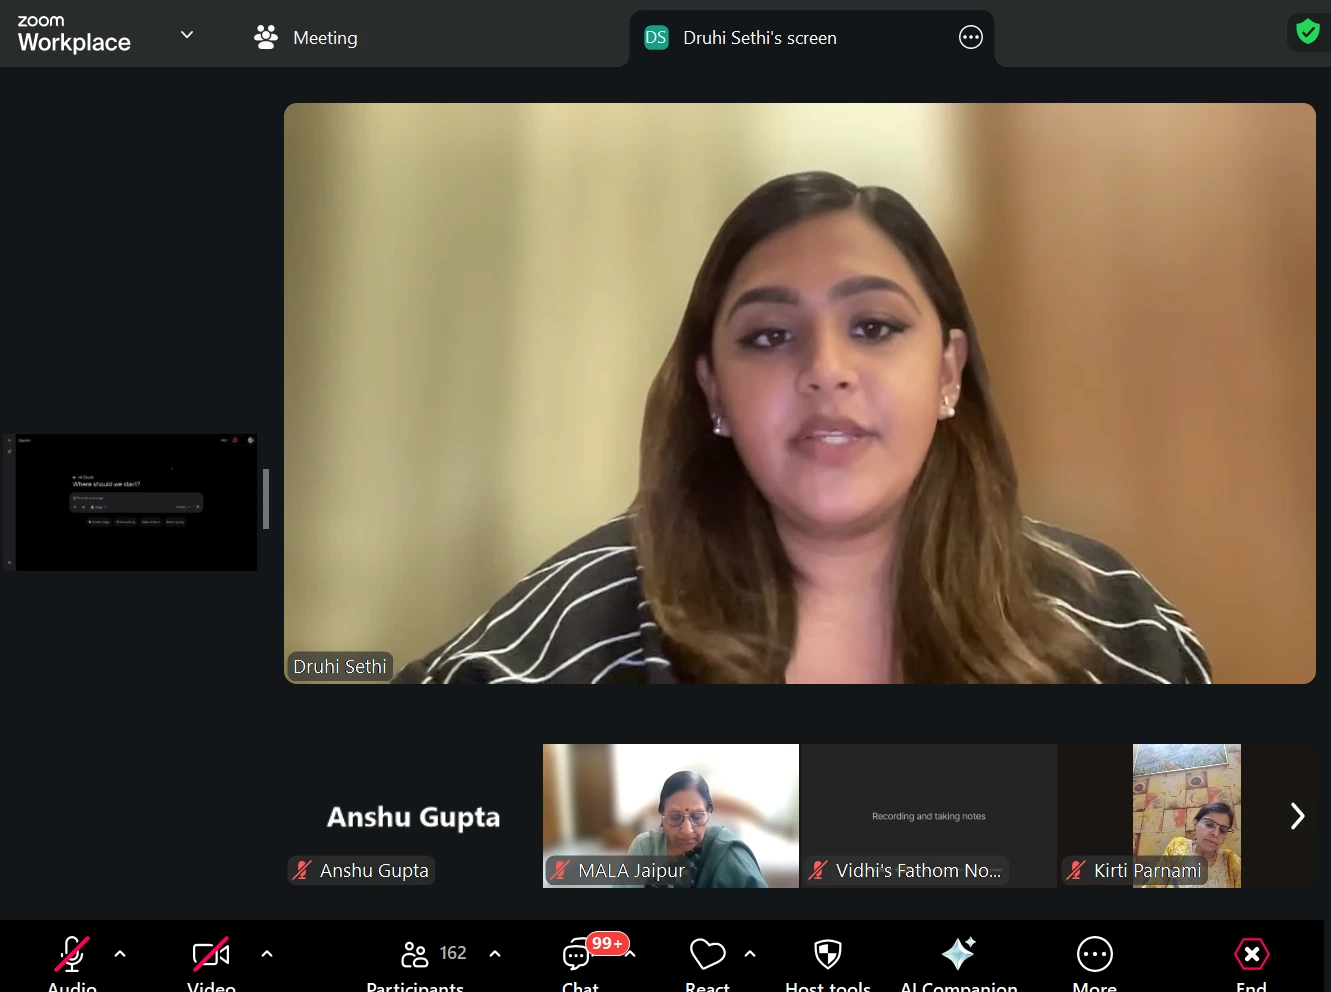Viewport: 1331px width, 992px height.
Task: Select Druhi Sethi's screen tab
Action: pyautogui.click(x=759, y=38)
